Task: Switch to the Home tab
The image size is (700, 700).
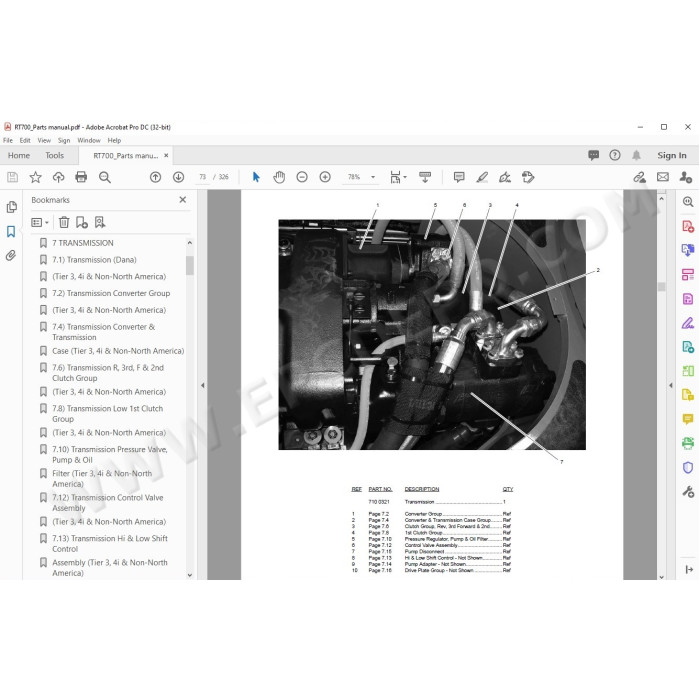Action: click(x=19, y=155)
